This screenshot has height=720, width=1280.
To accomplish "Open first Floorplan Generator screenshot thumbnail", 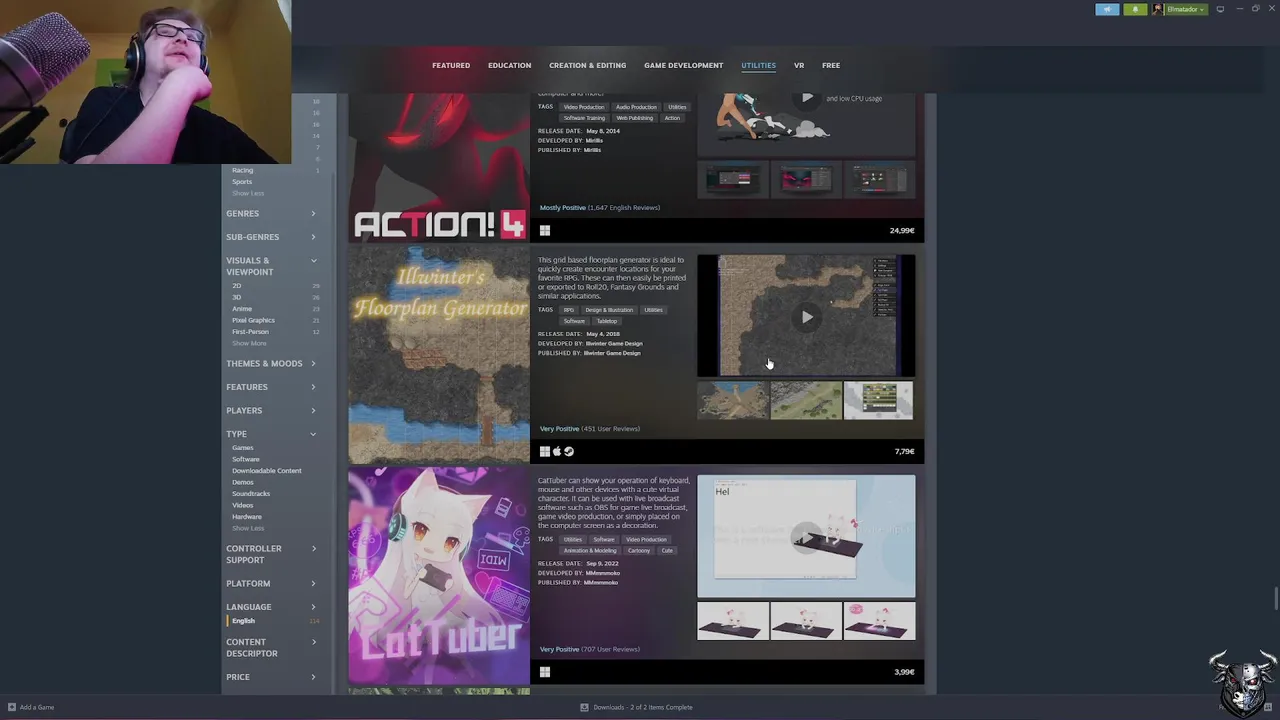I will 733,400.
